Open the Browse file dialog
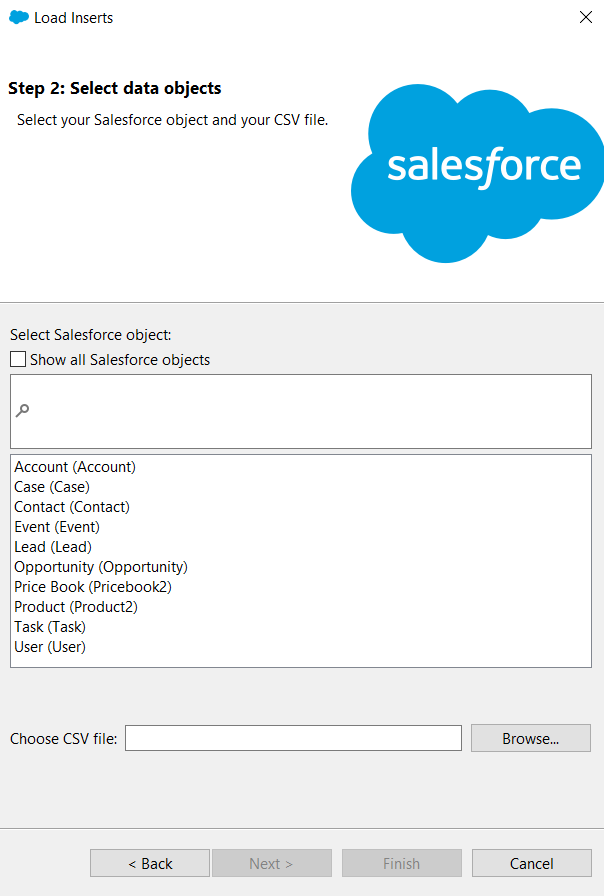This screenshot has width=604, height=896. tap(531, 739)
